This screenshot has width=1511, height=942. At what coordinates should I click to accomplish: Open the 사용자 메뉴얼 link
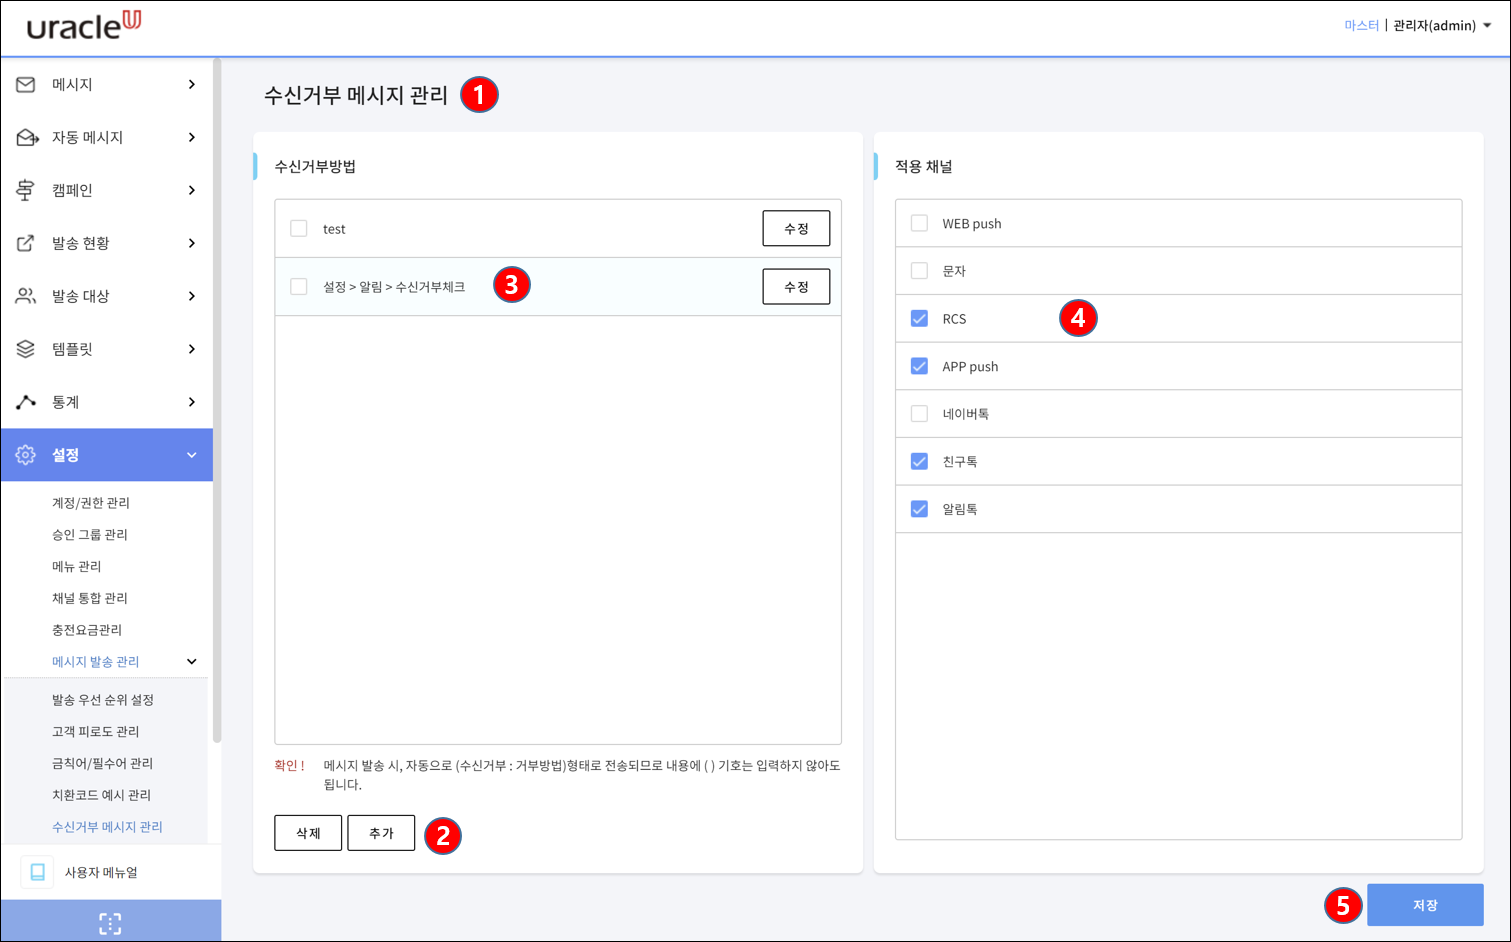coord(101,872)
